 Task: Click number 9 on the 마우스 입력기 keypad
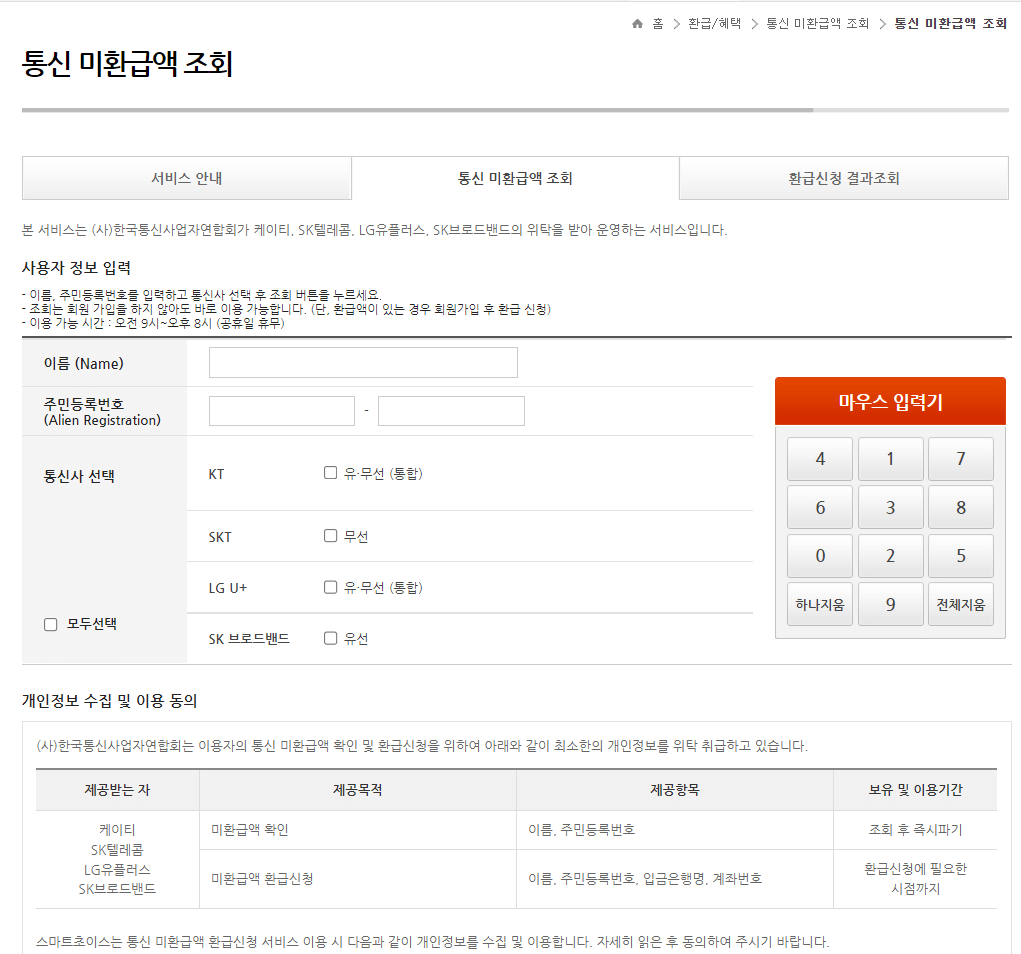pos(890,603)
